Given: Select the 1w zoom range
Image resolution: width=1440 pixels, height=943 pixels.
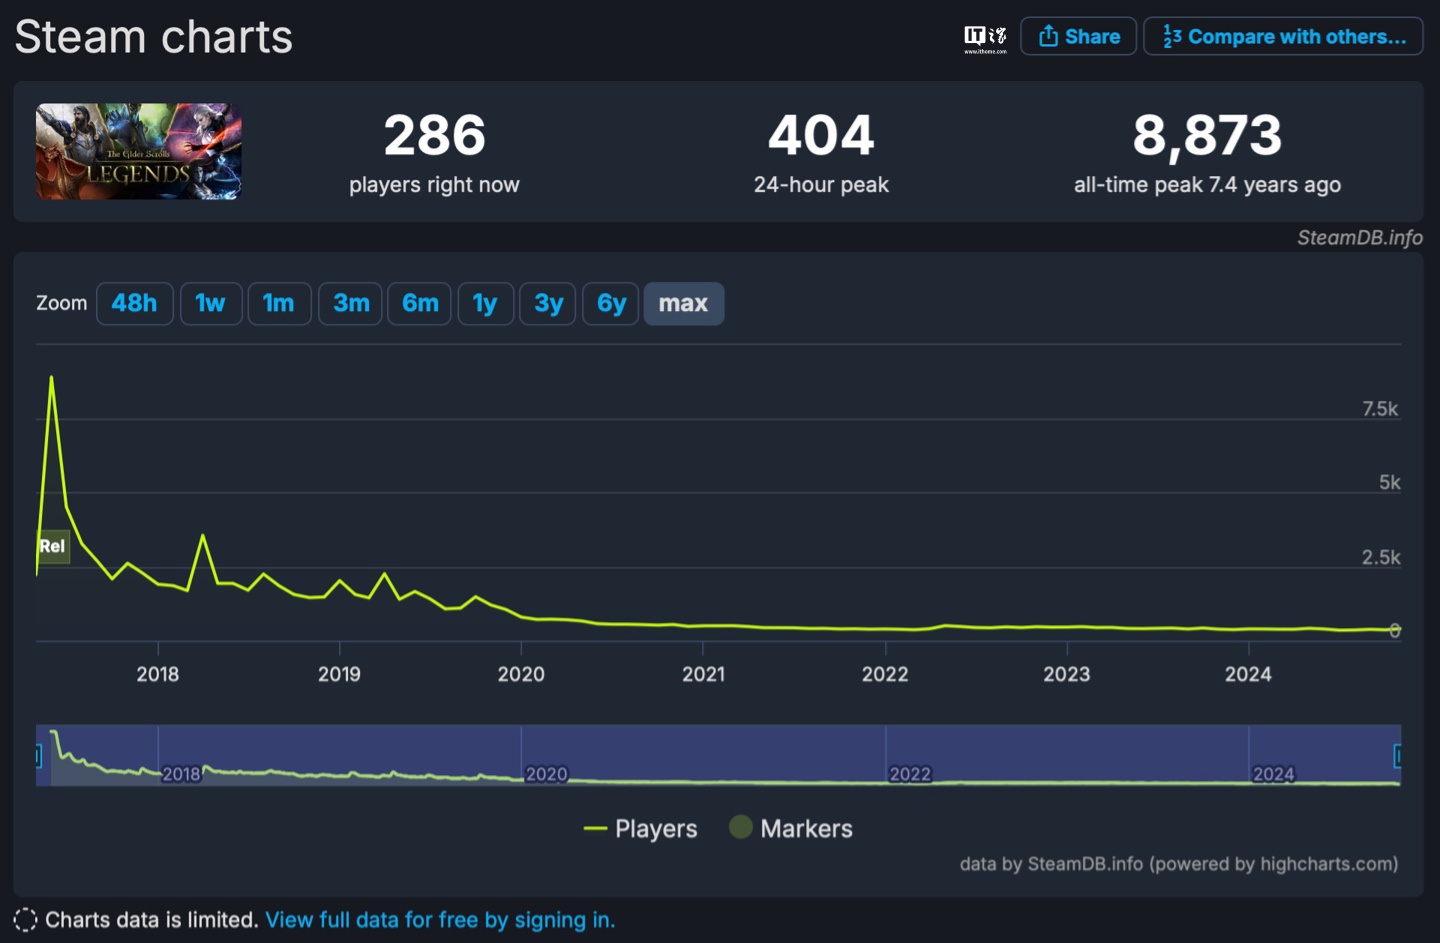Looking at the screenshot, I should click(210, 303).
